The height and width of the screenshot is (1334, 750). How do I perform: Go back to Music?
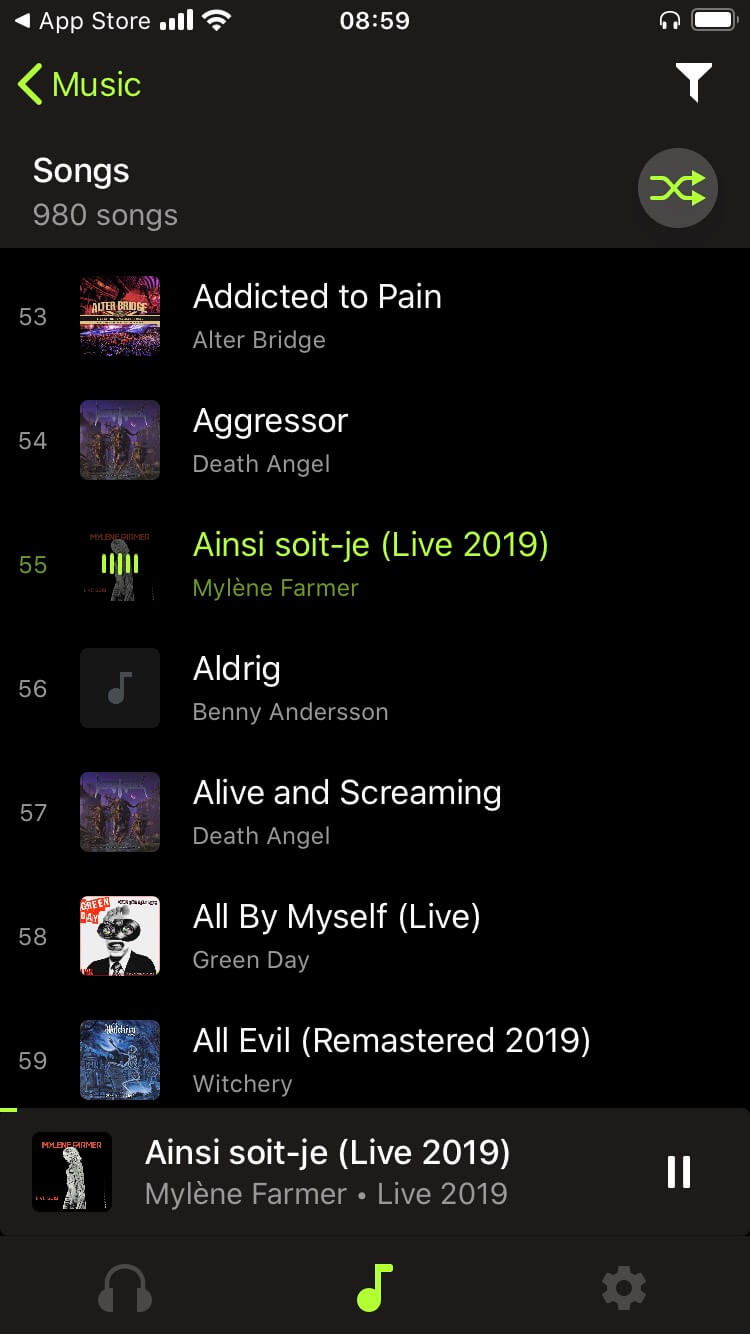(80, 84)
